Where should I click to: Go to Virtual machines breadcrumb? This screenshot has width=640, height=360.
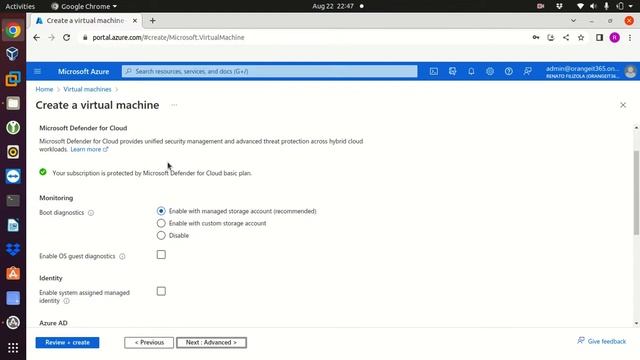[87, 89]
